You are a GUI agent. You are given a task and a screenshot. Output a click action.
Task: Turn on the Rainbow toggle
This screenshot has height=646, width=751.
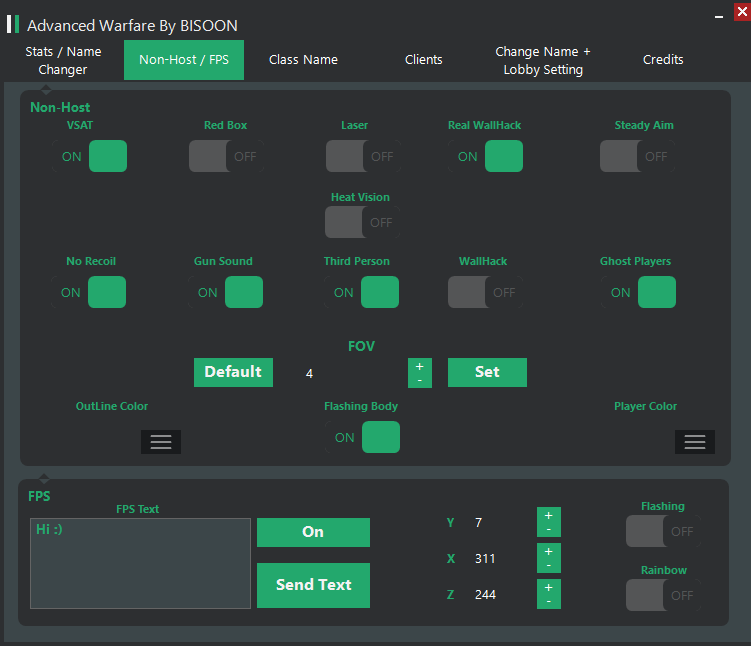click(663, 595)
